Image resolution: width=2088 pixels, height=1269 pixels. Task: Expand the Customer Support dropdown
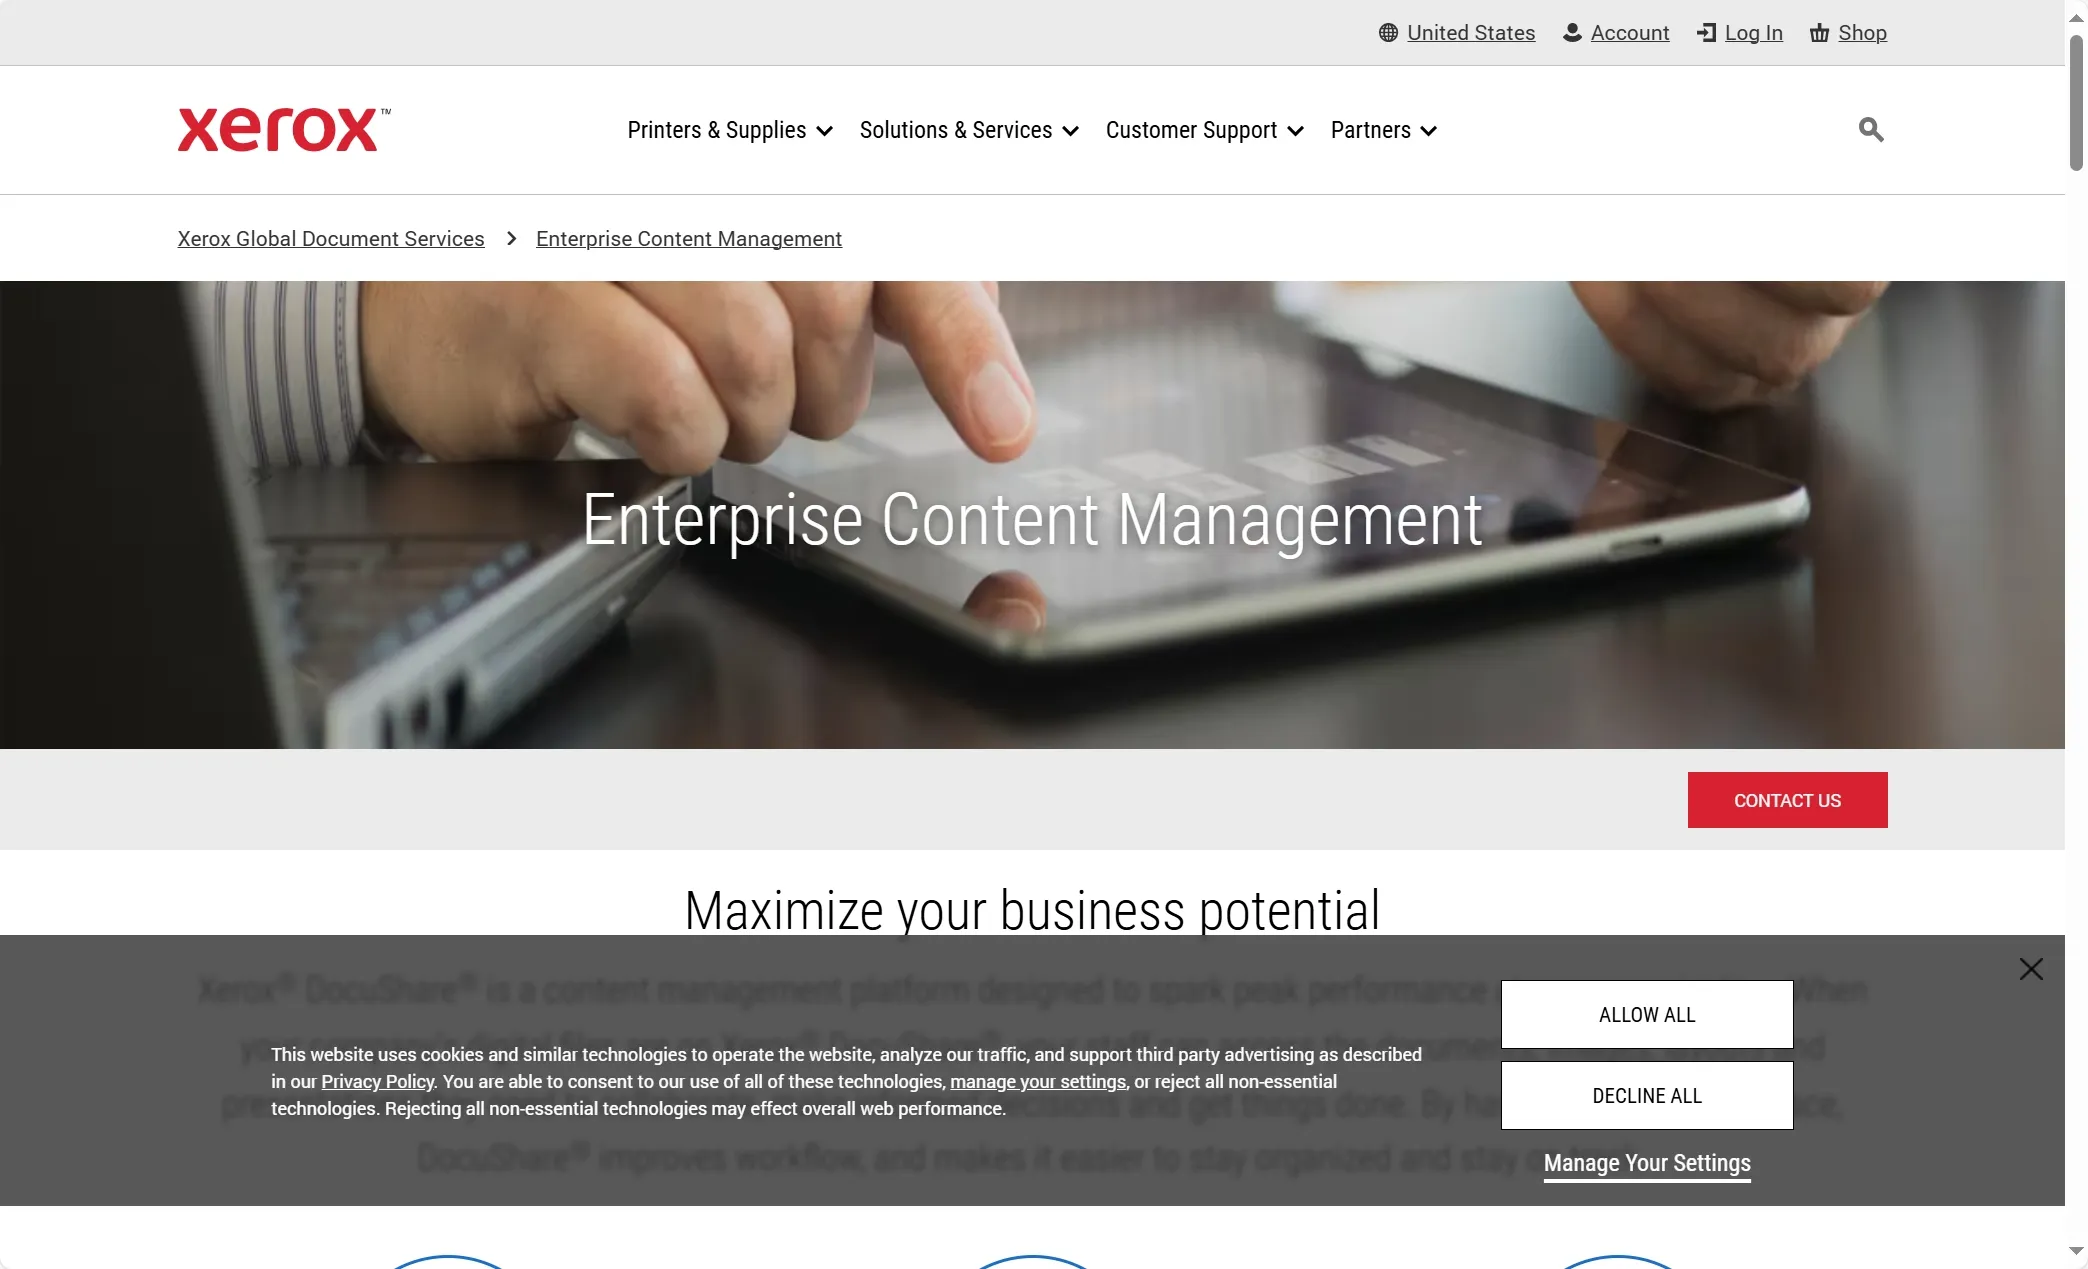pyautogui.click(x=1204, y=130)
